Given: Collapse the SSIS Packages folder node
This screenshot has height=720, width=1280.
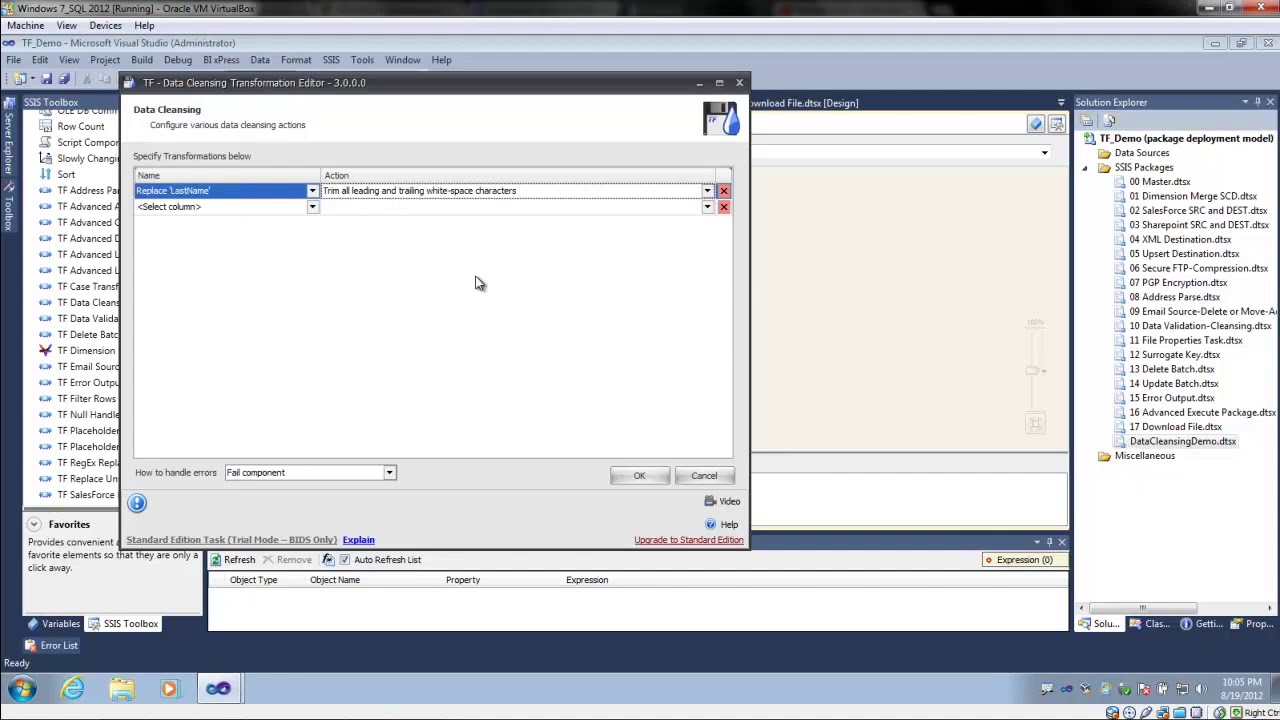Looking at the screenshot, I should [x=1085, y=168].
